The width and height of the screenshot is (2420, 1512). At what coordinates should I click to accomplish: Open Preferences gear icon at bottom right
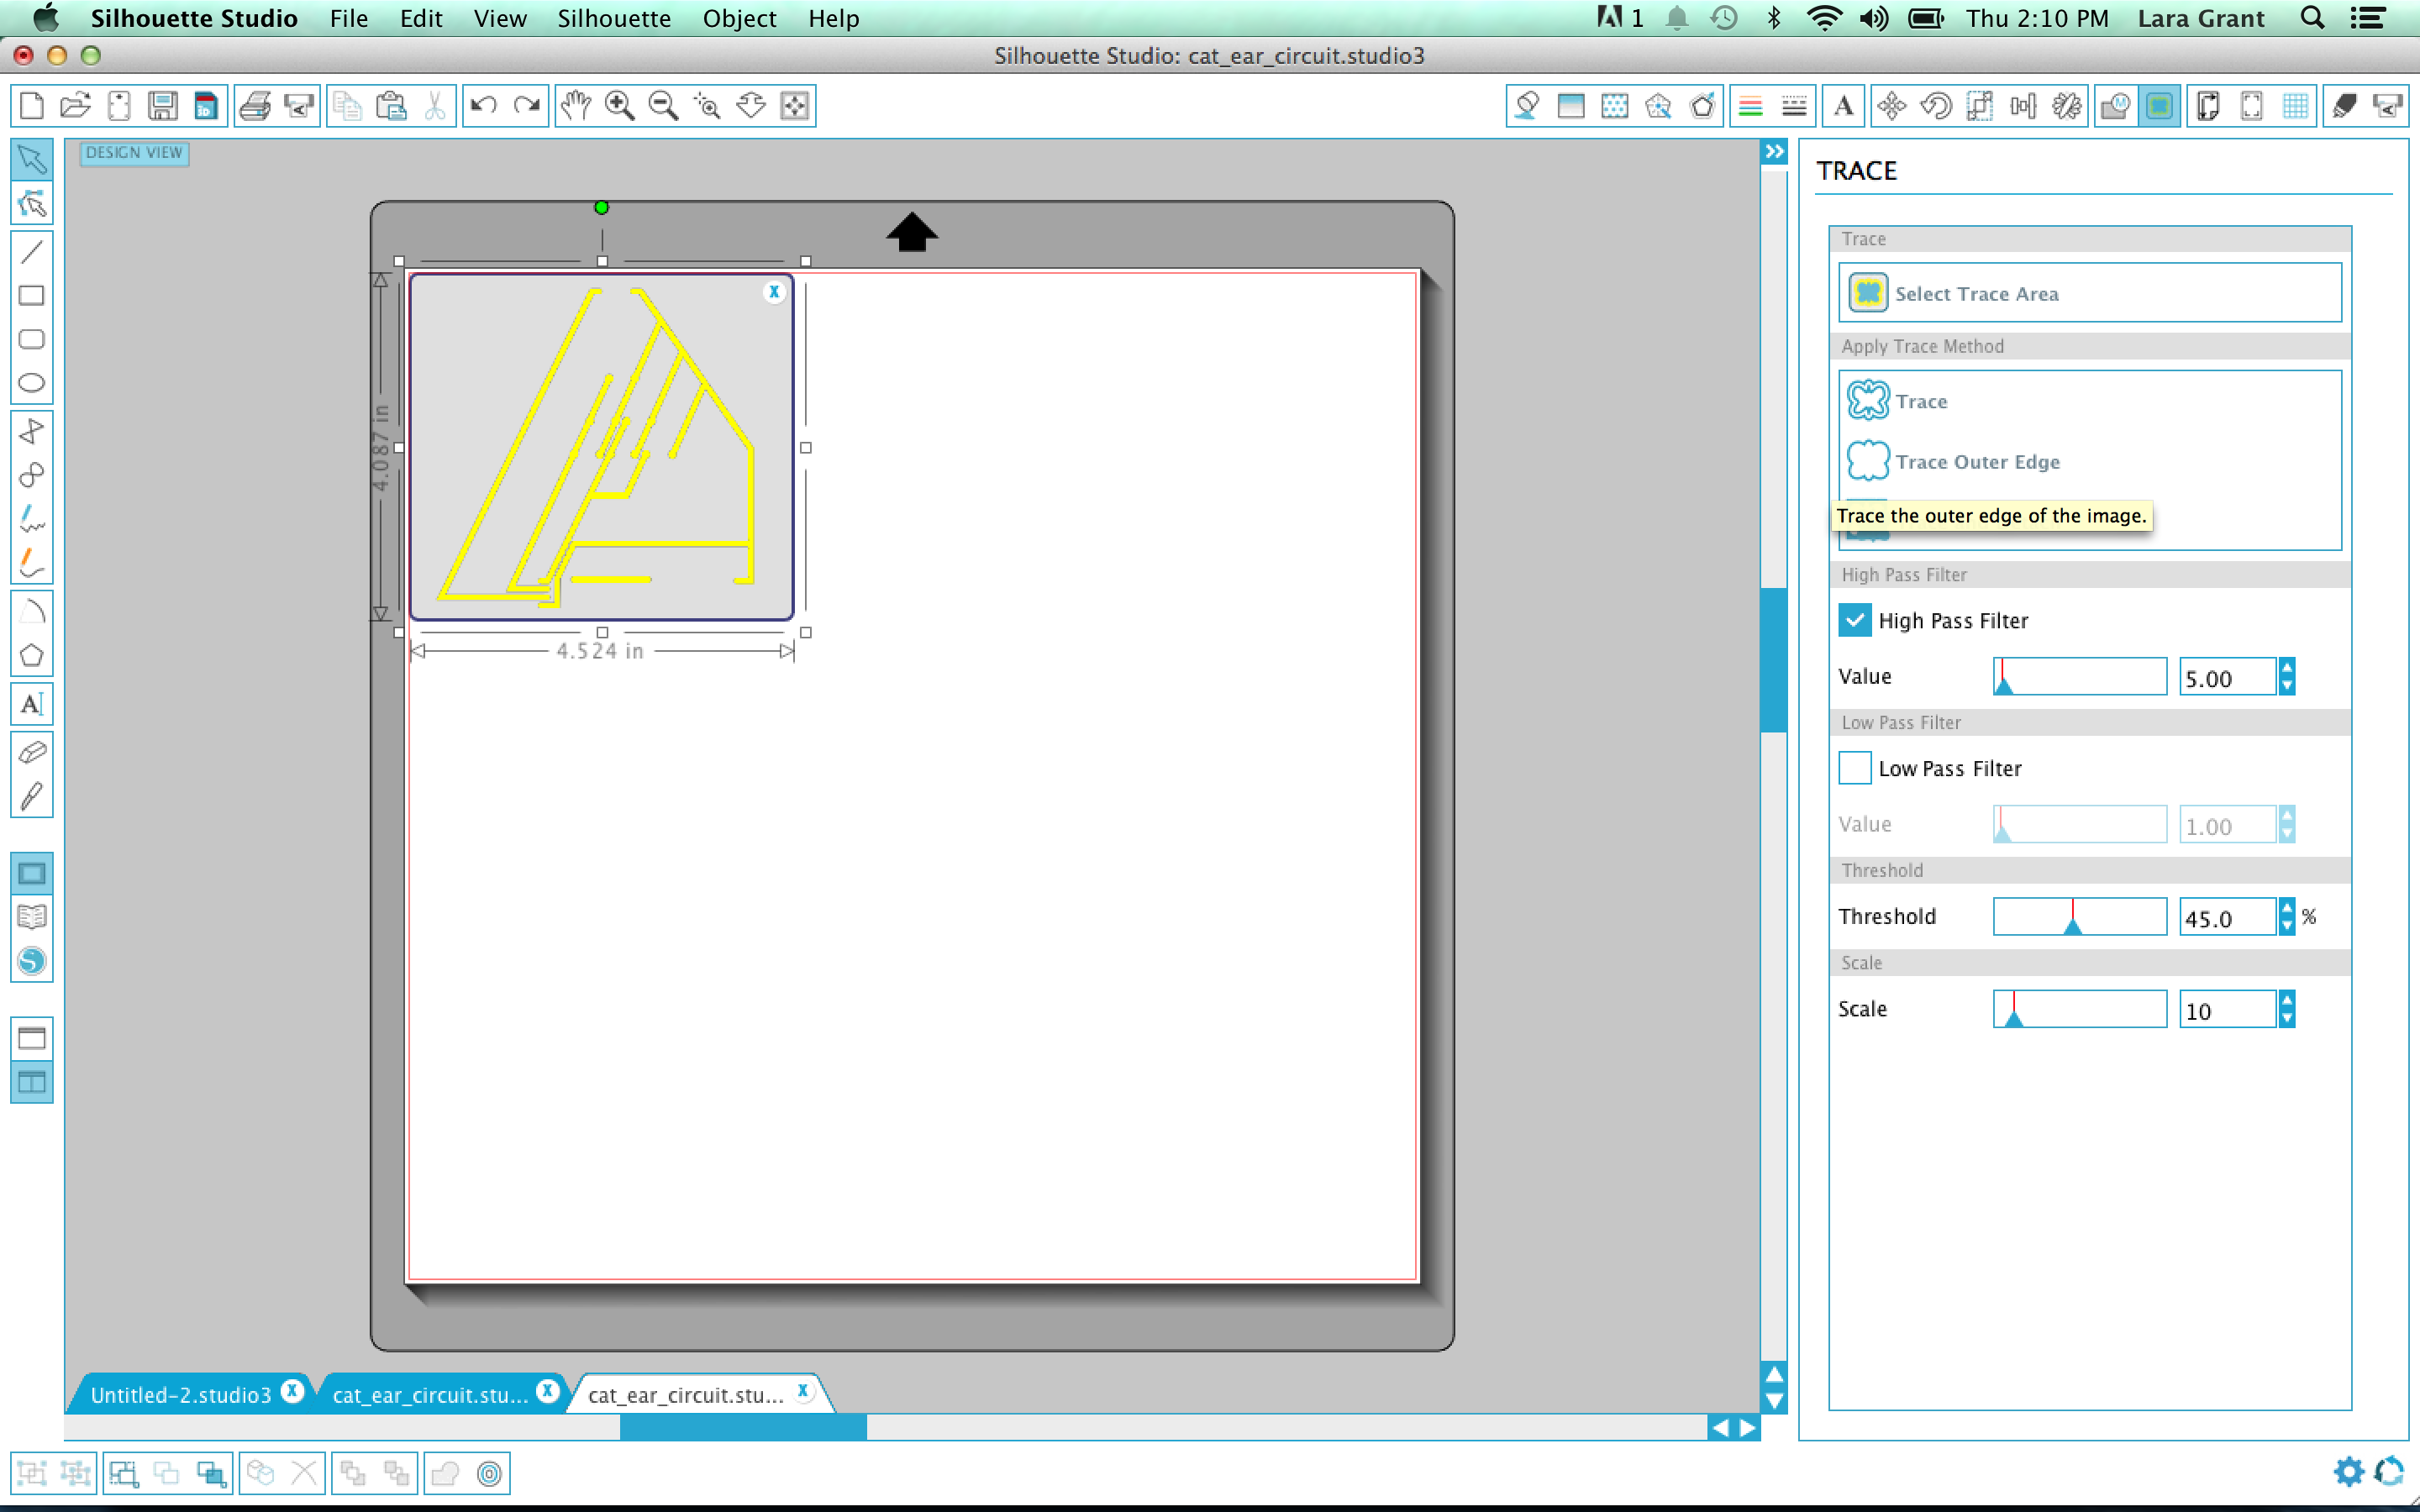(x=2348, y=1472)
